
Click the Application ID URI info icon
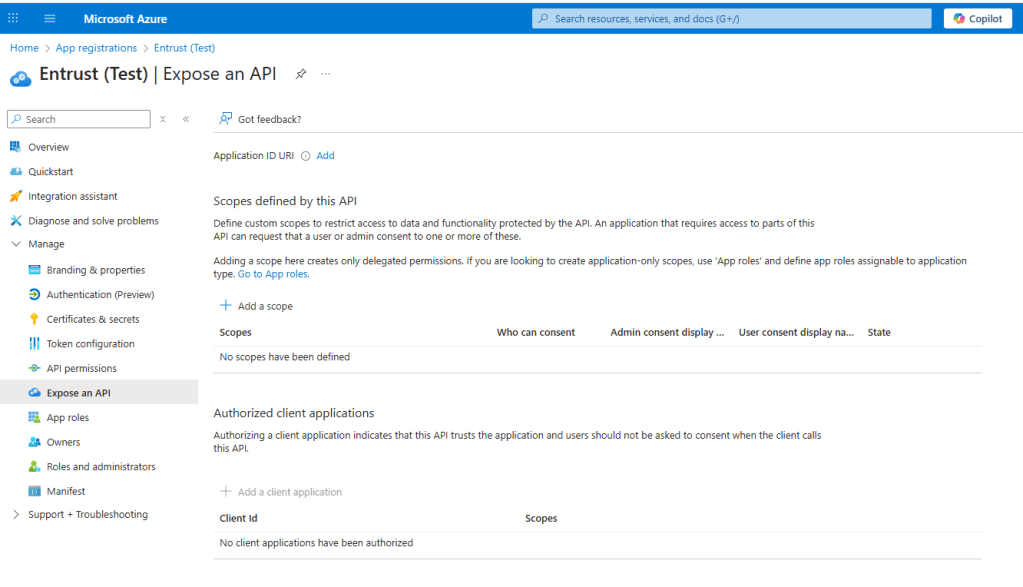click(305, 156)
